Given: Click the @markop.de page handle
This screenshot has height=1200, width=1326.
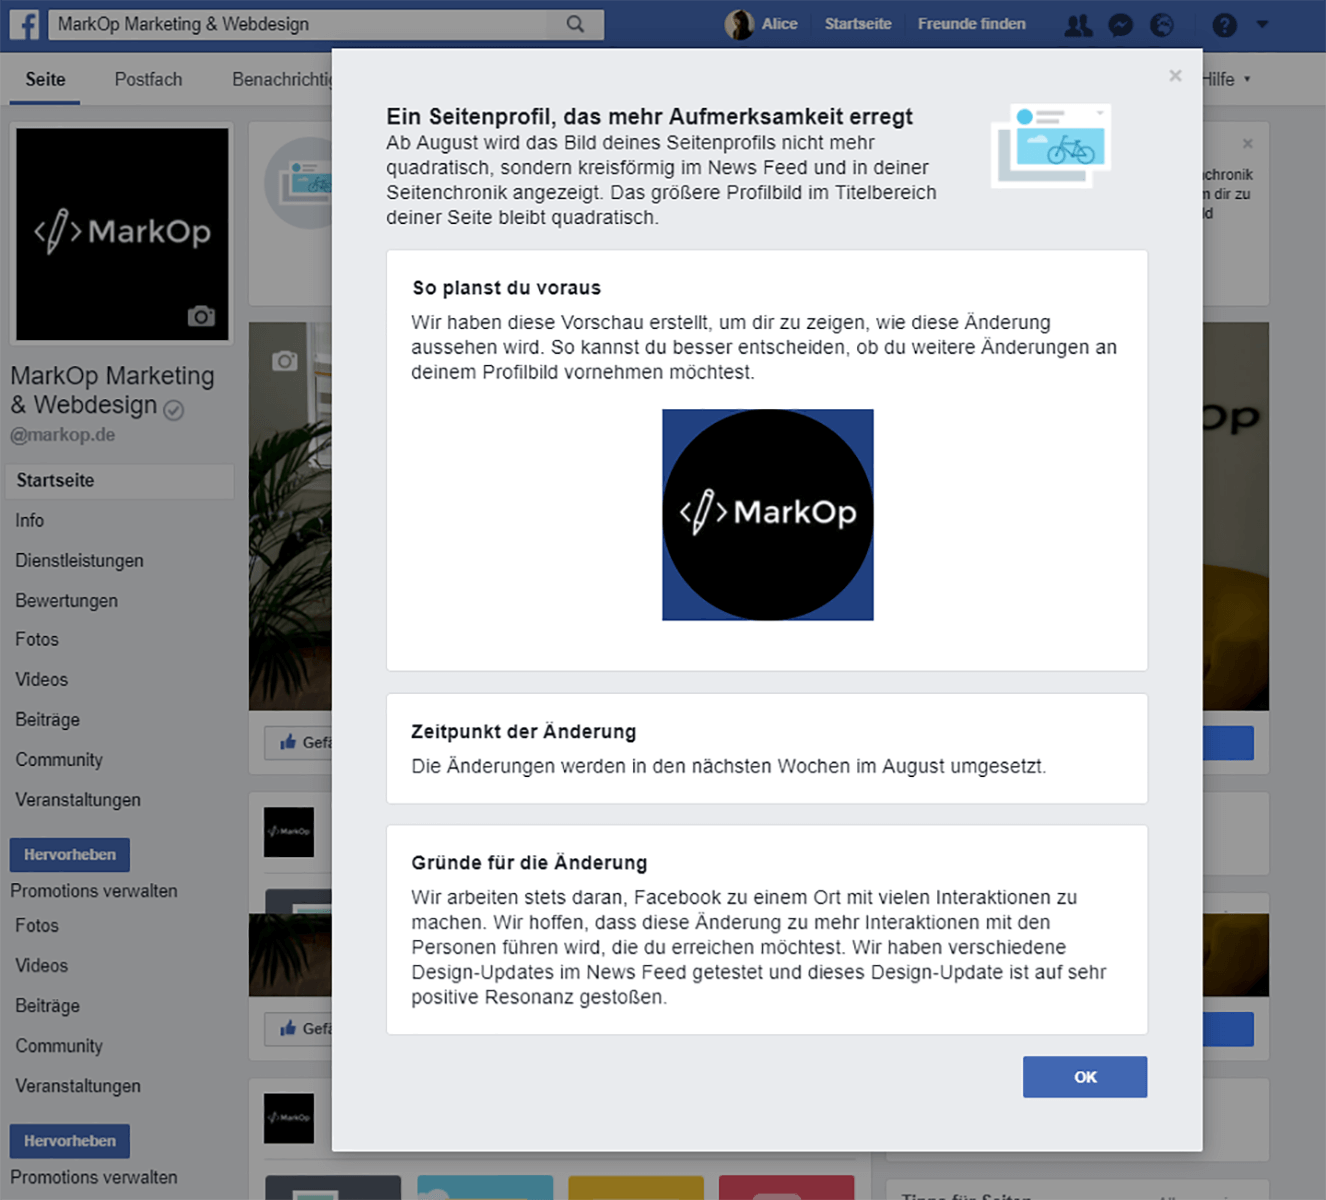Looking at the screenshot, I should pyautogui.click(x=63, y=435).
